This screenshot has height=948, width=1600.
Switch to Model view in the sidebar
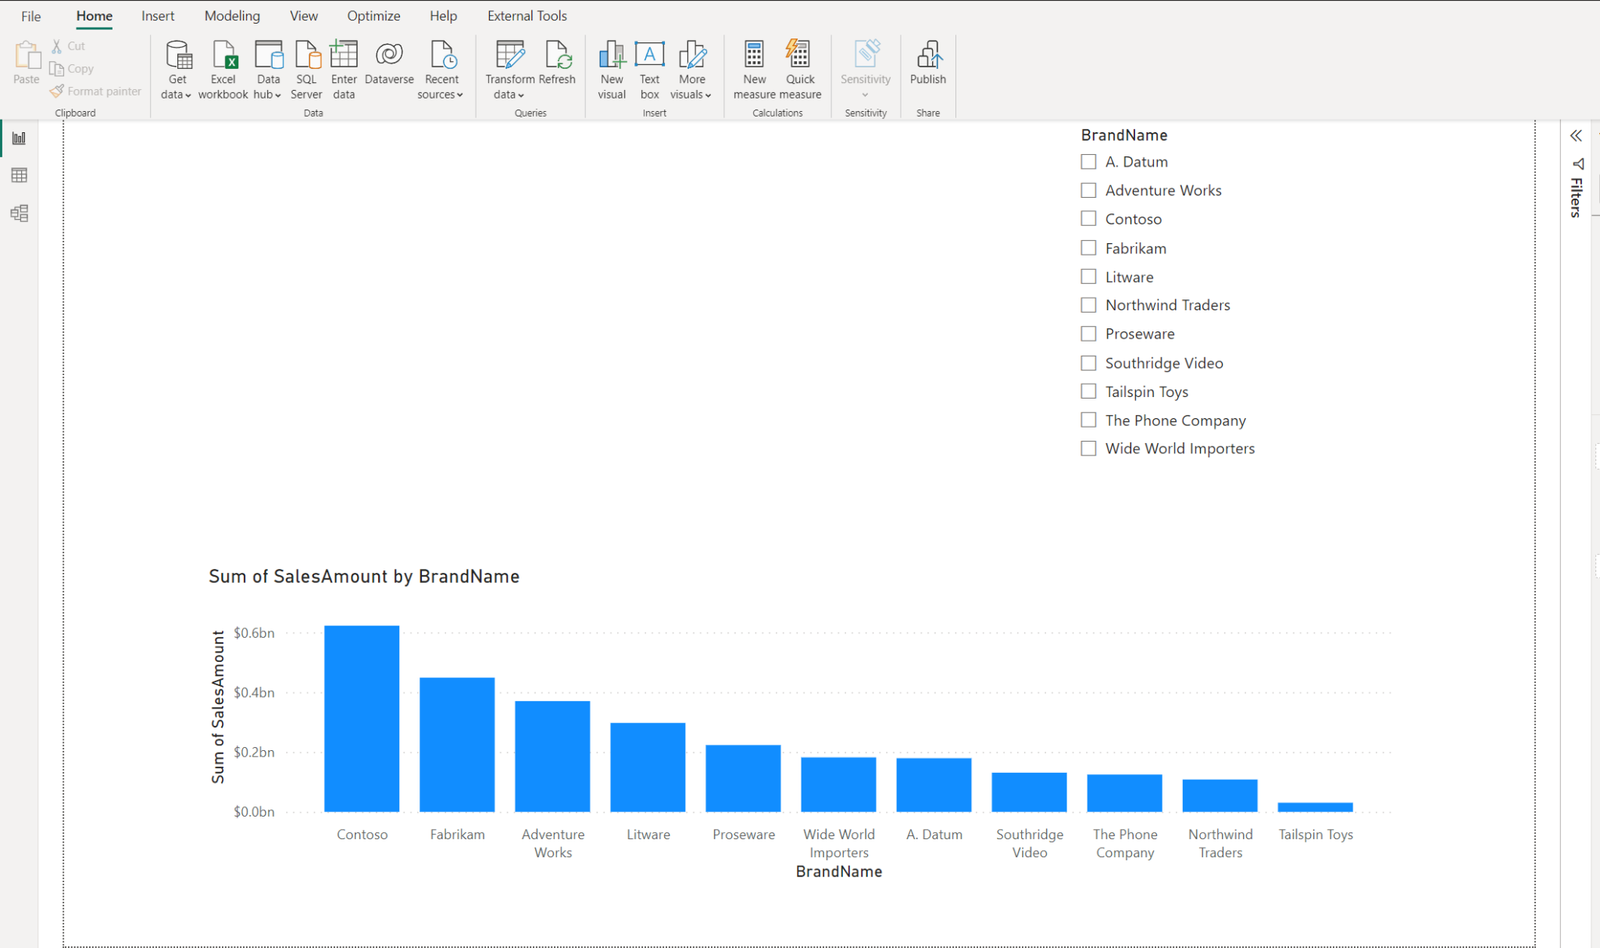click(x=19, y=213)
